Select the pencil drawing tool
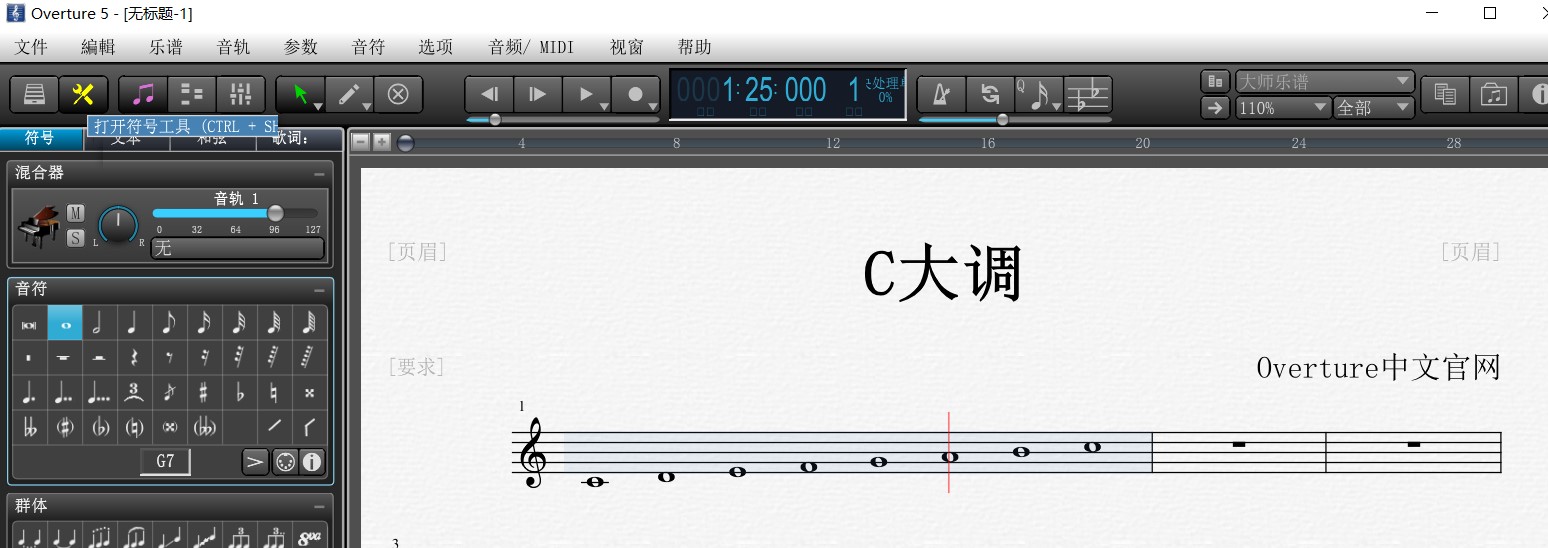The image size is (1548, 548). [349, 94]
